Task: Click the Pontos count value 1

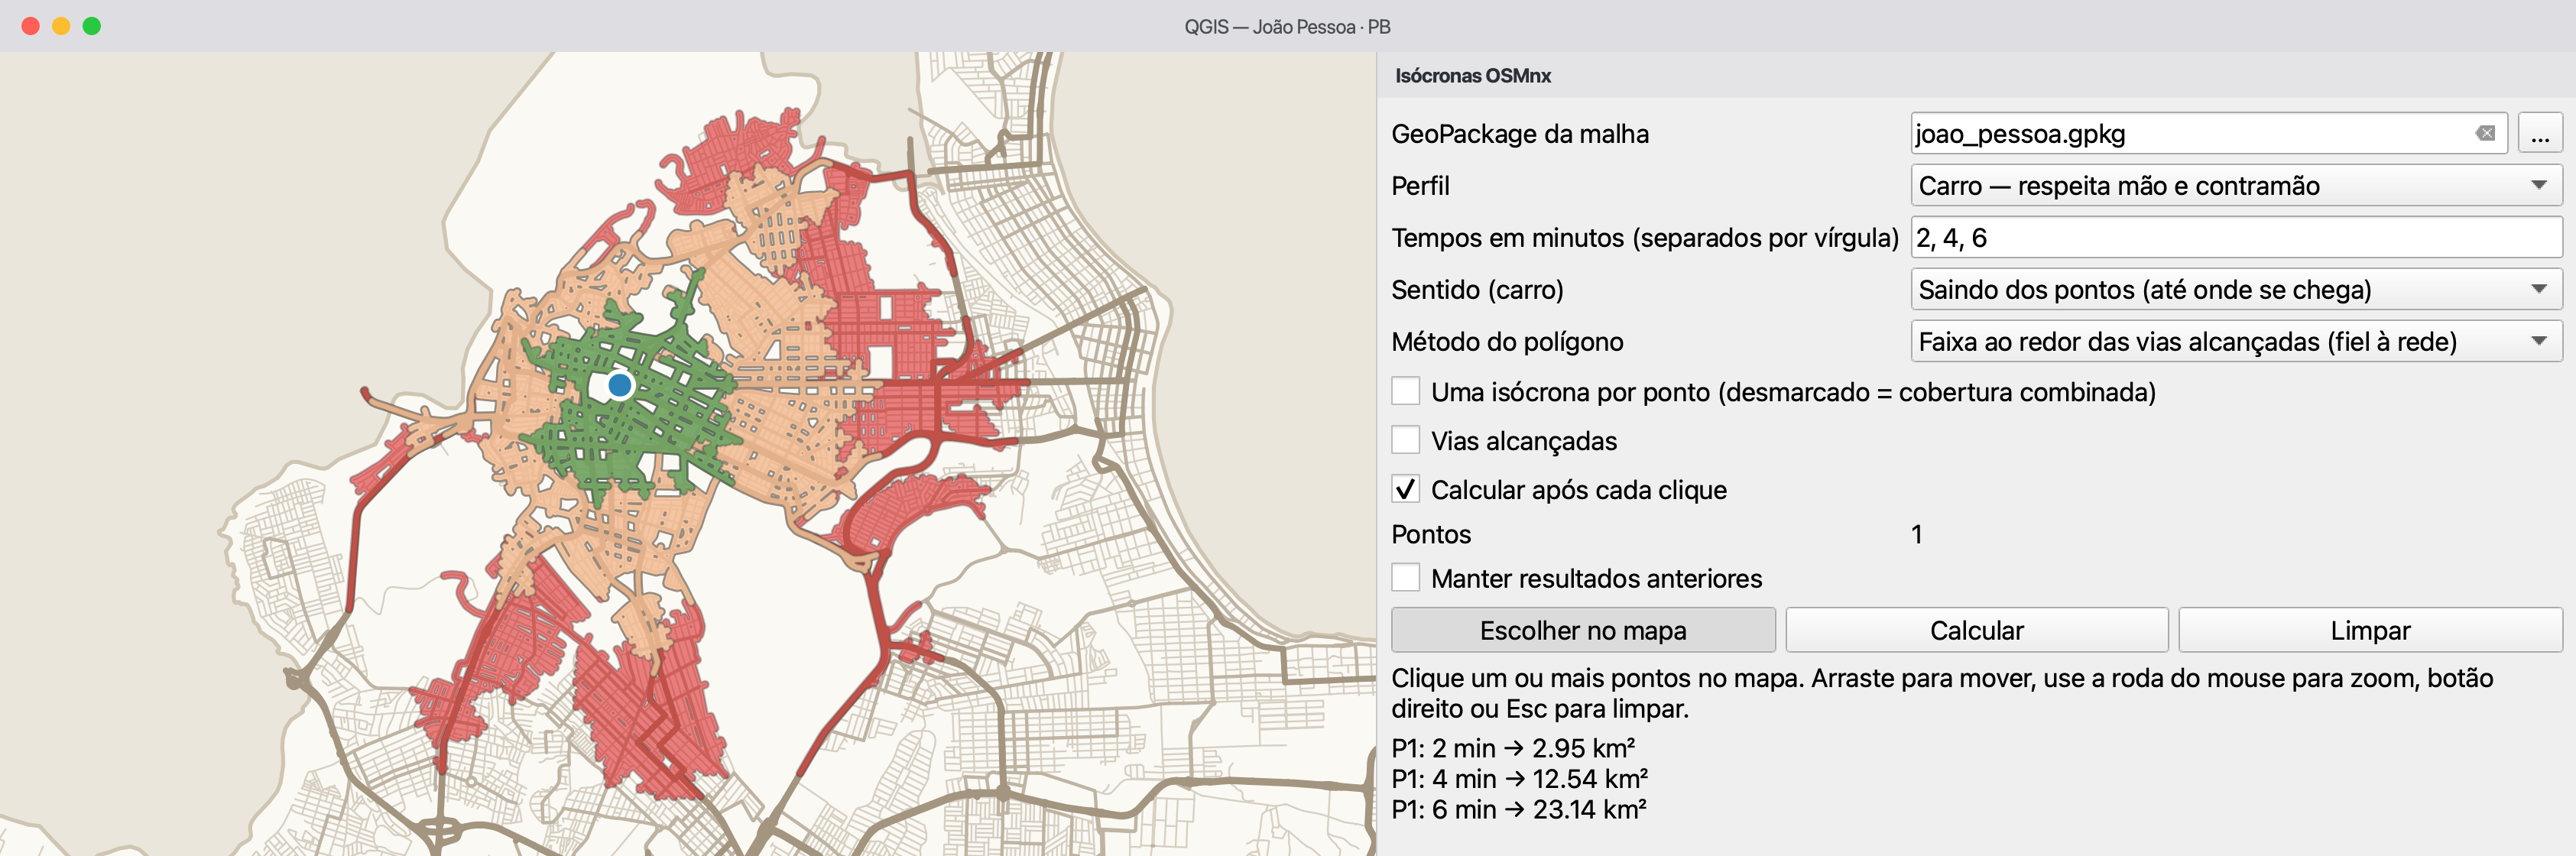Action: 1917,534
